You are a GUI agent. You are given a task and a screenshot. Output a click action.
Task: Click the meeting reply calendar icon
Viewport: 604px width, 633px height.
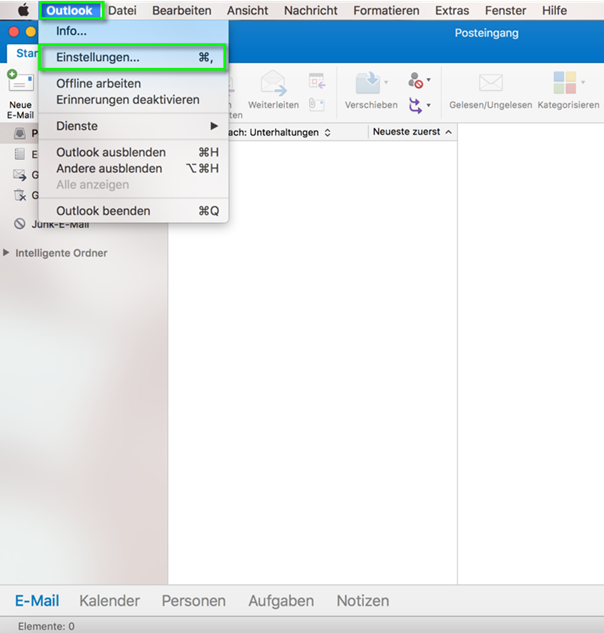[x=317, y=81]
